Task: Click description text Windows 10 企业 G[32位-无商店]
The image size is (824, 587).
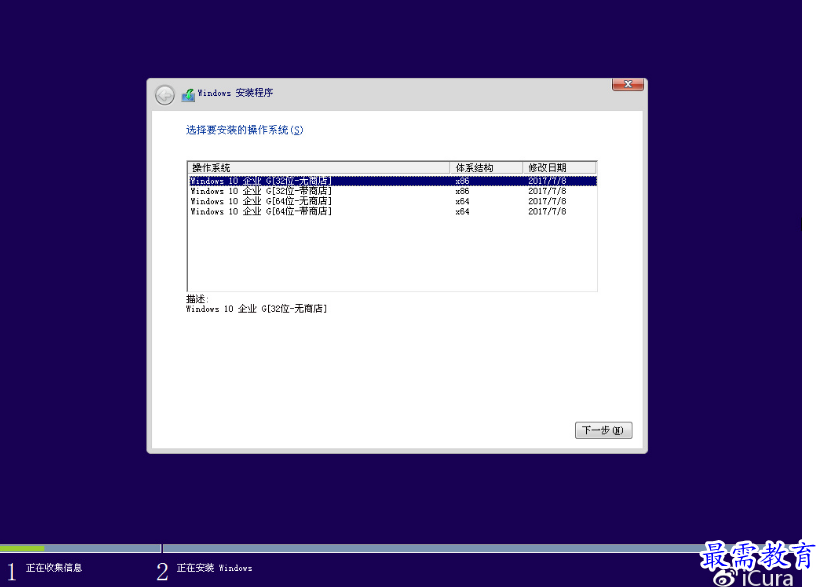Action: pyautogui.click(x=256, y=309)
